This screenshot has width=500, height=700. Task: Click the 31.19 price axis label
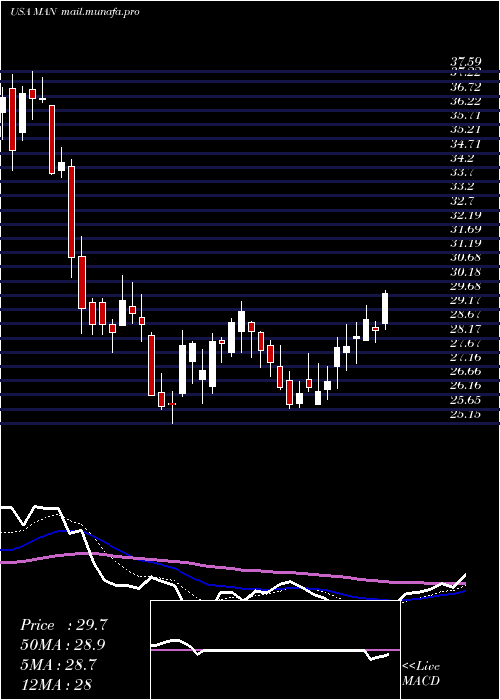coord(466,244)
